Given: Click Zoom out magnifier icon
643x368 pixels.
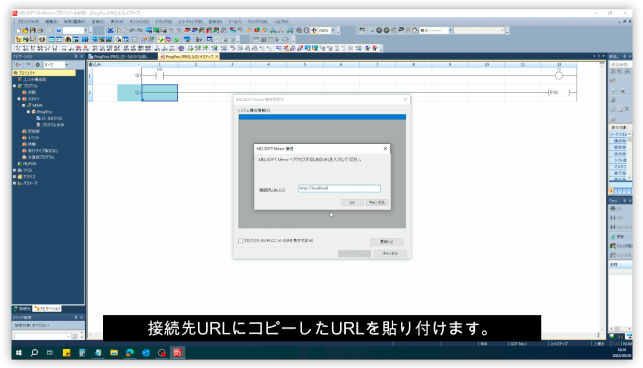Looking at the screenshot, I should [306, 30].
